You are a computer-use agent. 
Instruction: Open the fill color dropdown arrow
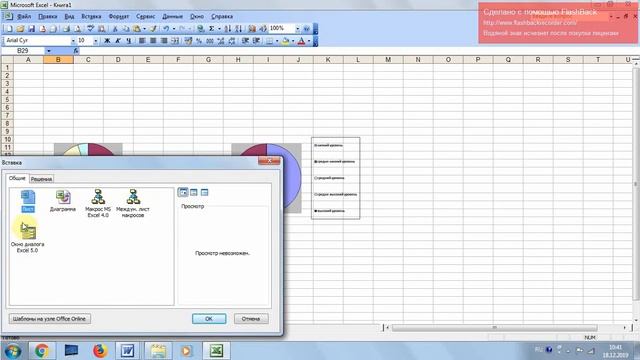tap(293, 41)
